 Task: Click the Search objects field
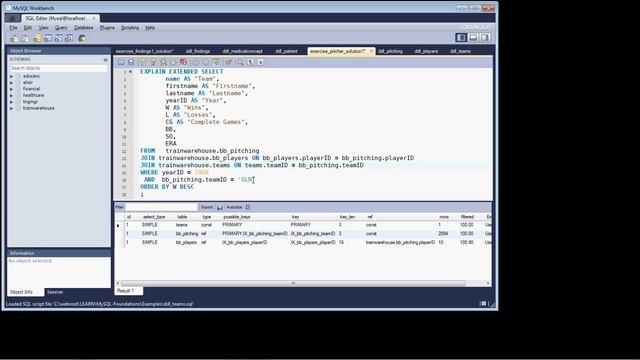point(58,68)
